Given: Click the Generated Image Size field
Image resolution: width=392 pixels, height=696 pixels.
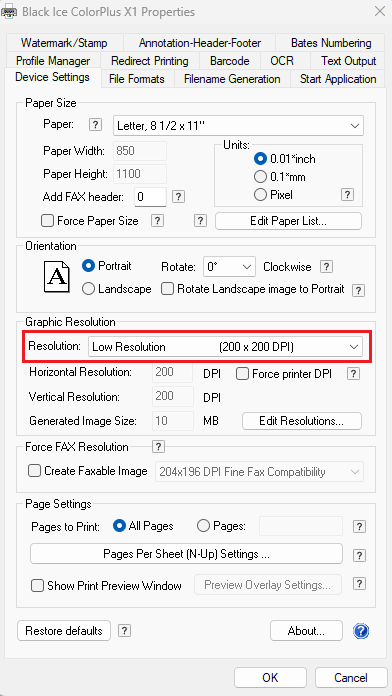Looking at the screenshot, I should (x=173, y=420).
